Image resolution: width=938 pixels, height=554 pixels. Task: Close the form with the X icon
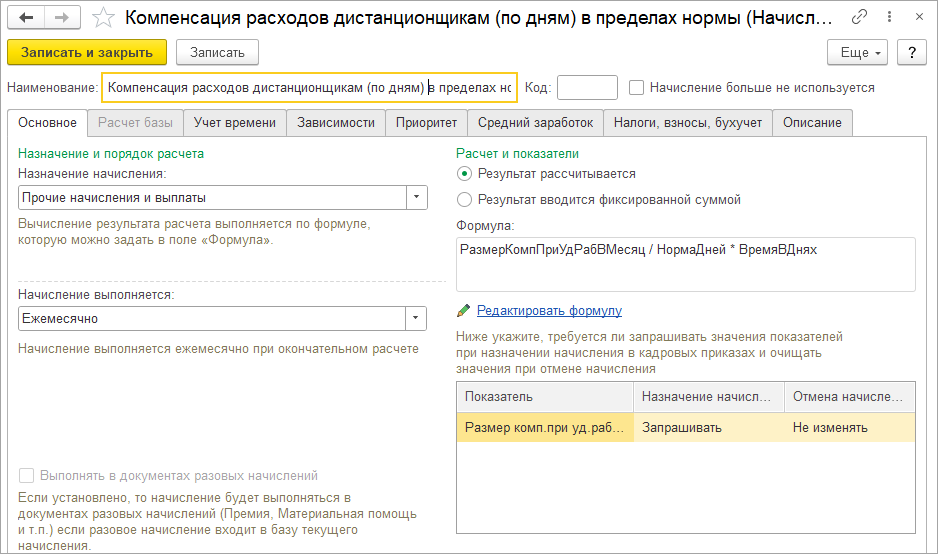coord(915,17)
